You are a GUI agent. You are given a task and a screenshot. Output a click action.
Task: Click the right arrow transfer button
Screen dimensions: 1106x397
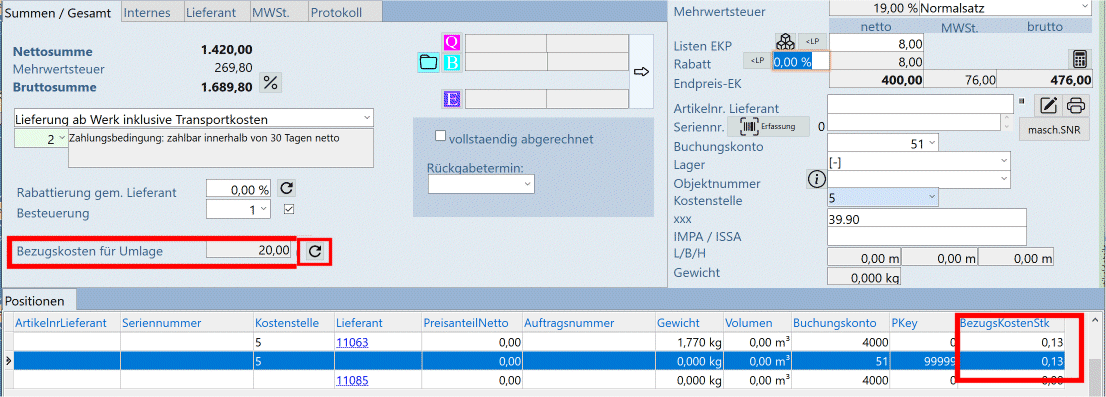(x=641, y=71)
